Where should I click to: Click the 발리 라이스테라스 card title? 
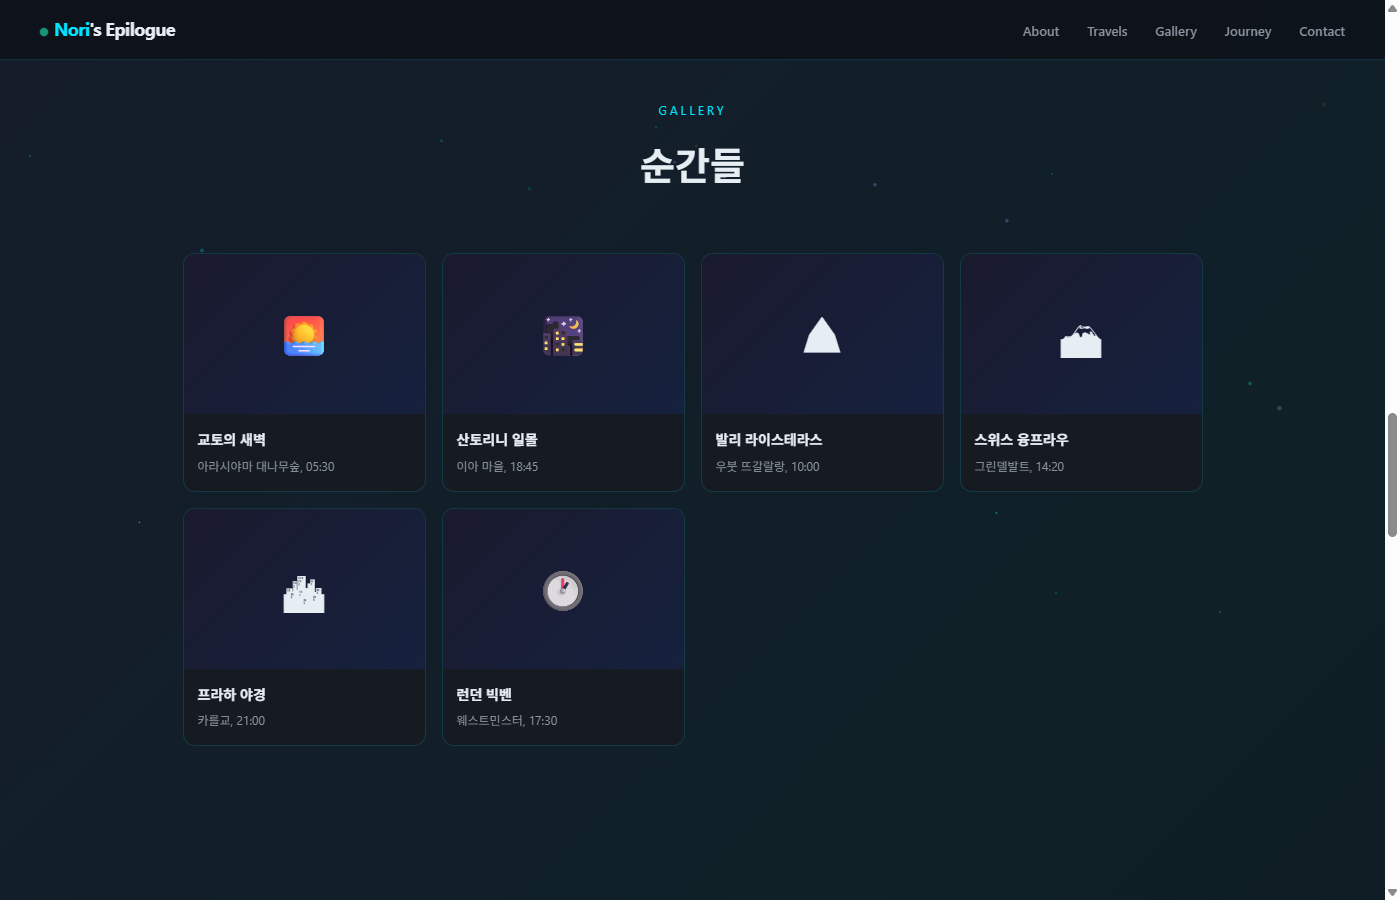tap(768, 440)
